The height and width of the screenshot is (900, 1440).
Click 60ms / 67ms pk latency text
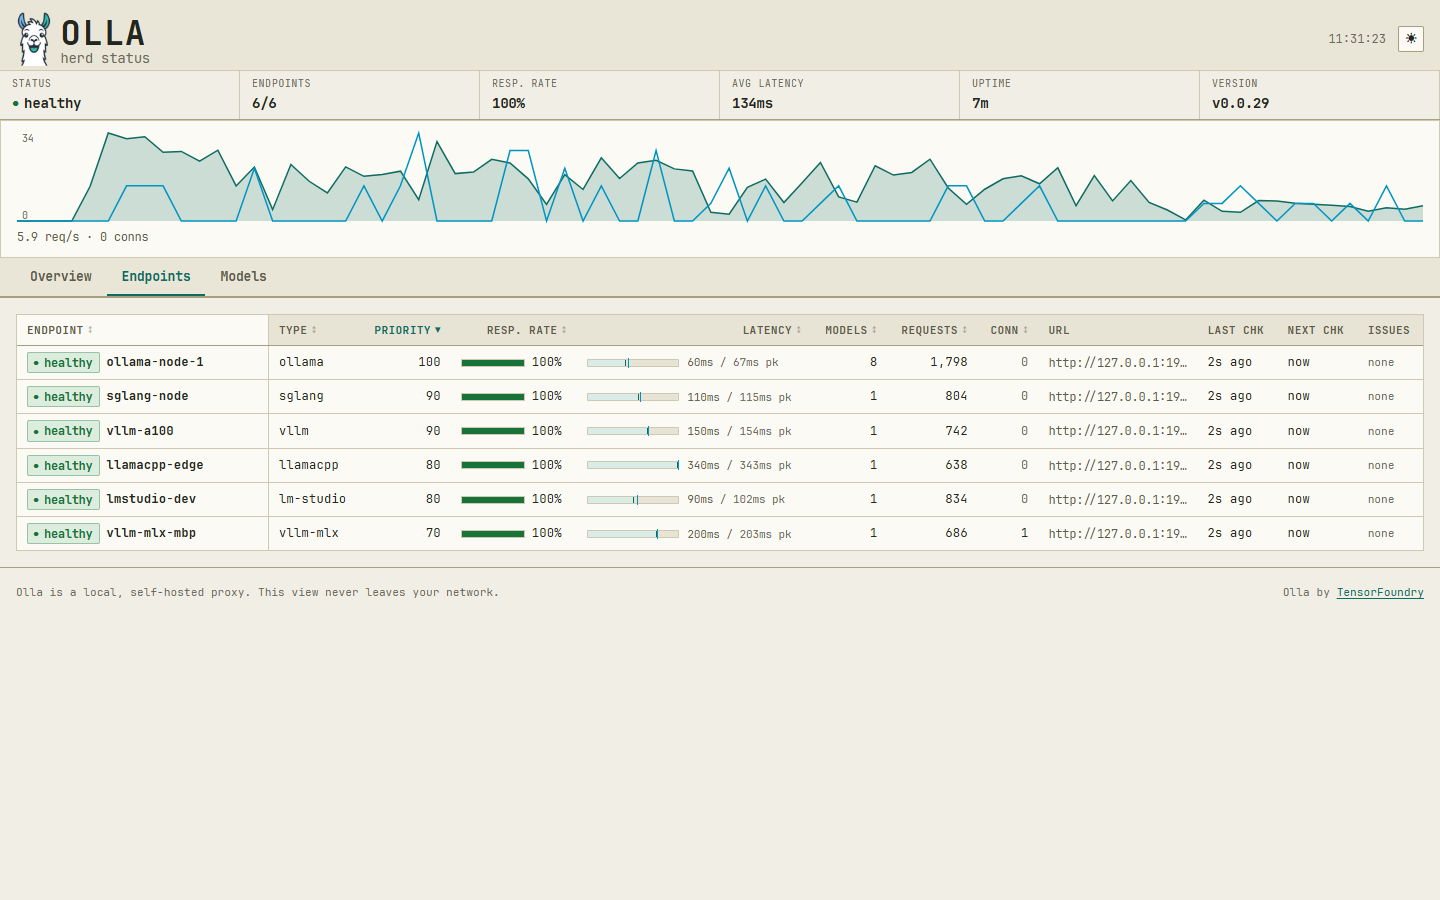point(733,363)
